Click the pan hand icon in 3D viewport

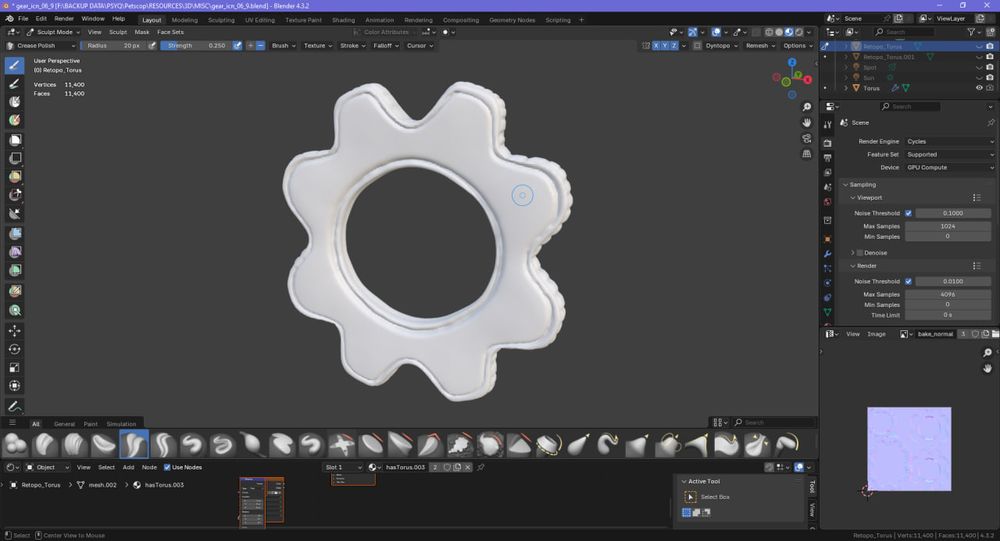[807, 122]
